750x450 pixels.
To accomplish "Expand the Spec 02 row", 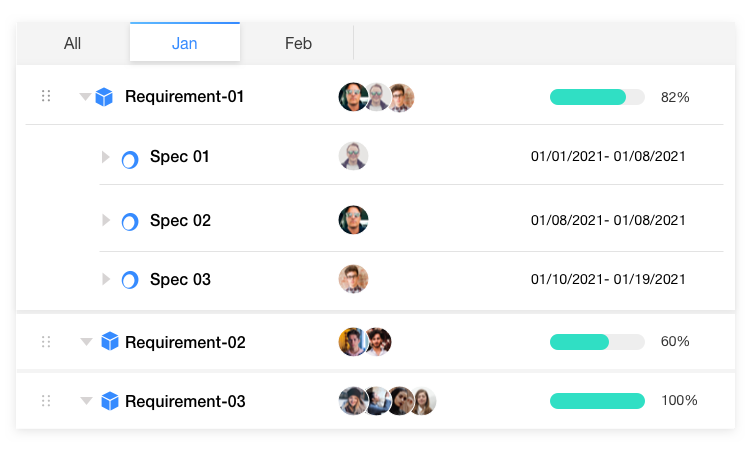I will [106, 220].
